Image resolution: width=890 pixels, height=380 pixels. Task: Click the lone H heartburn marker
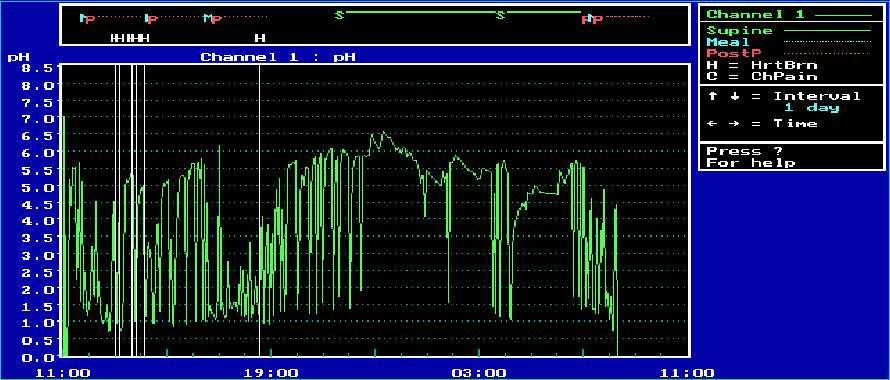click(260, 38)
